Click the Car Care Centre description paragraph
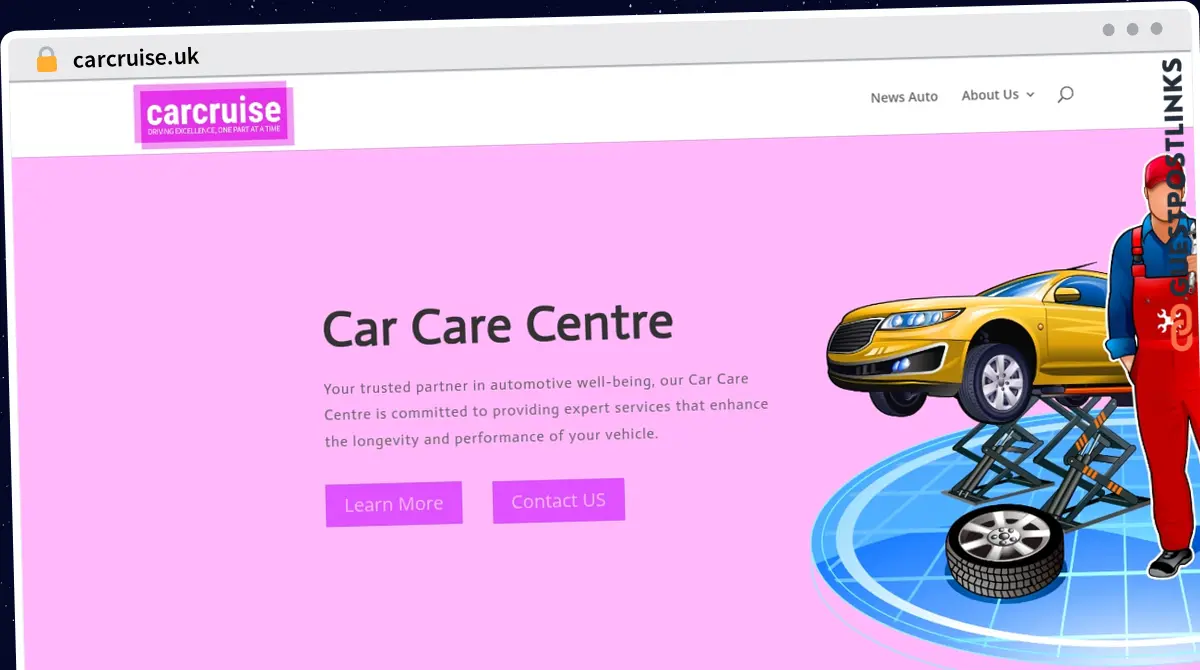Image resolution: width=1200 pixels, height=670 pixels. click(546, 410)
